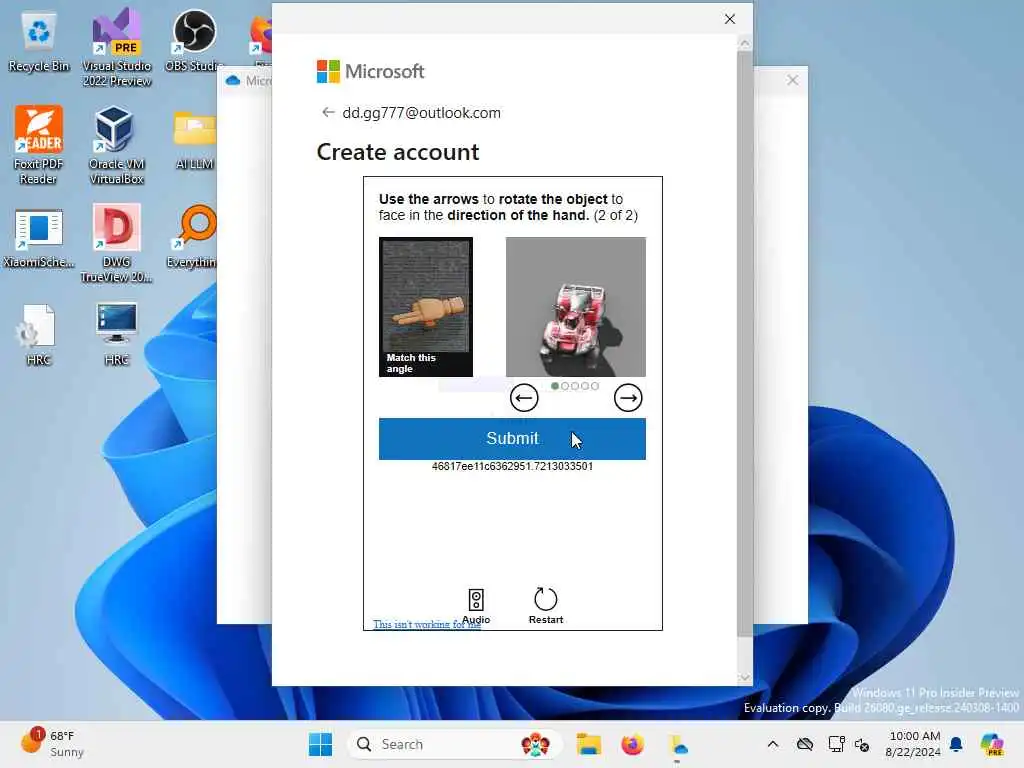The width and height of the screenshot is (1024, 768).
Task: Select the HRC file with gear icon
Action: click(x=39, y=334)
